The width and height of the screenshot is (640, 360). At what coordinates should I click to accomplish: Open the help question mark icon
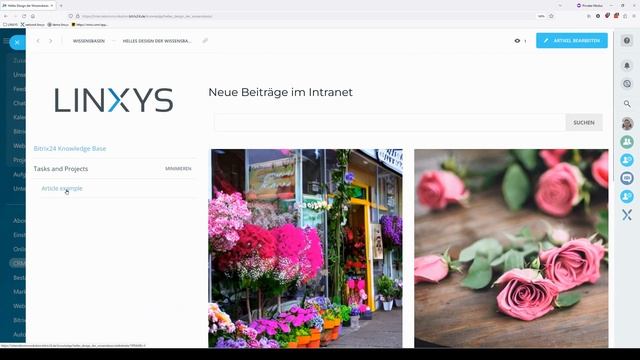coord(627,40)
